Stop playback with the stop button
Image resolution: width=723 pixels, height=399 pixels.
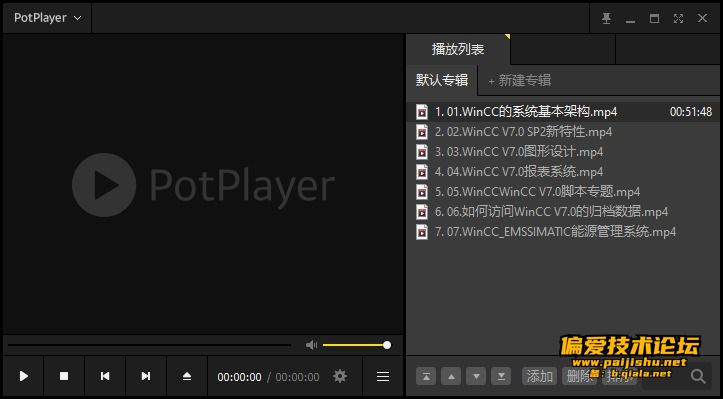64,376
